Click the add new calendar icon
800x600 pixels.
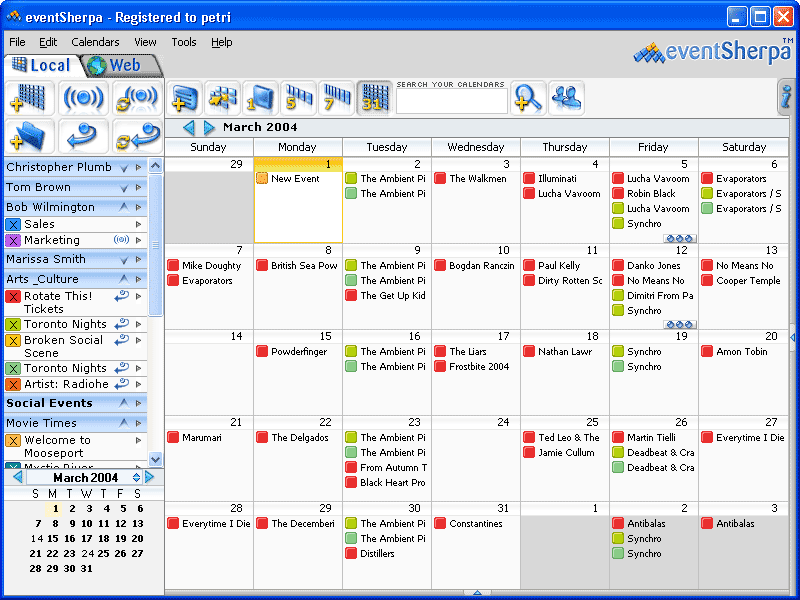(x=30, y=97)
